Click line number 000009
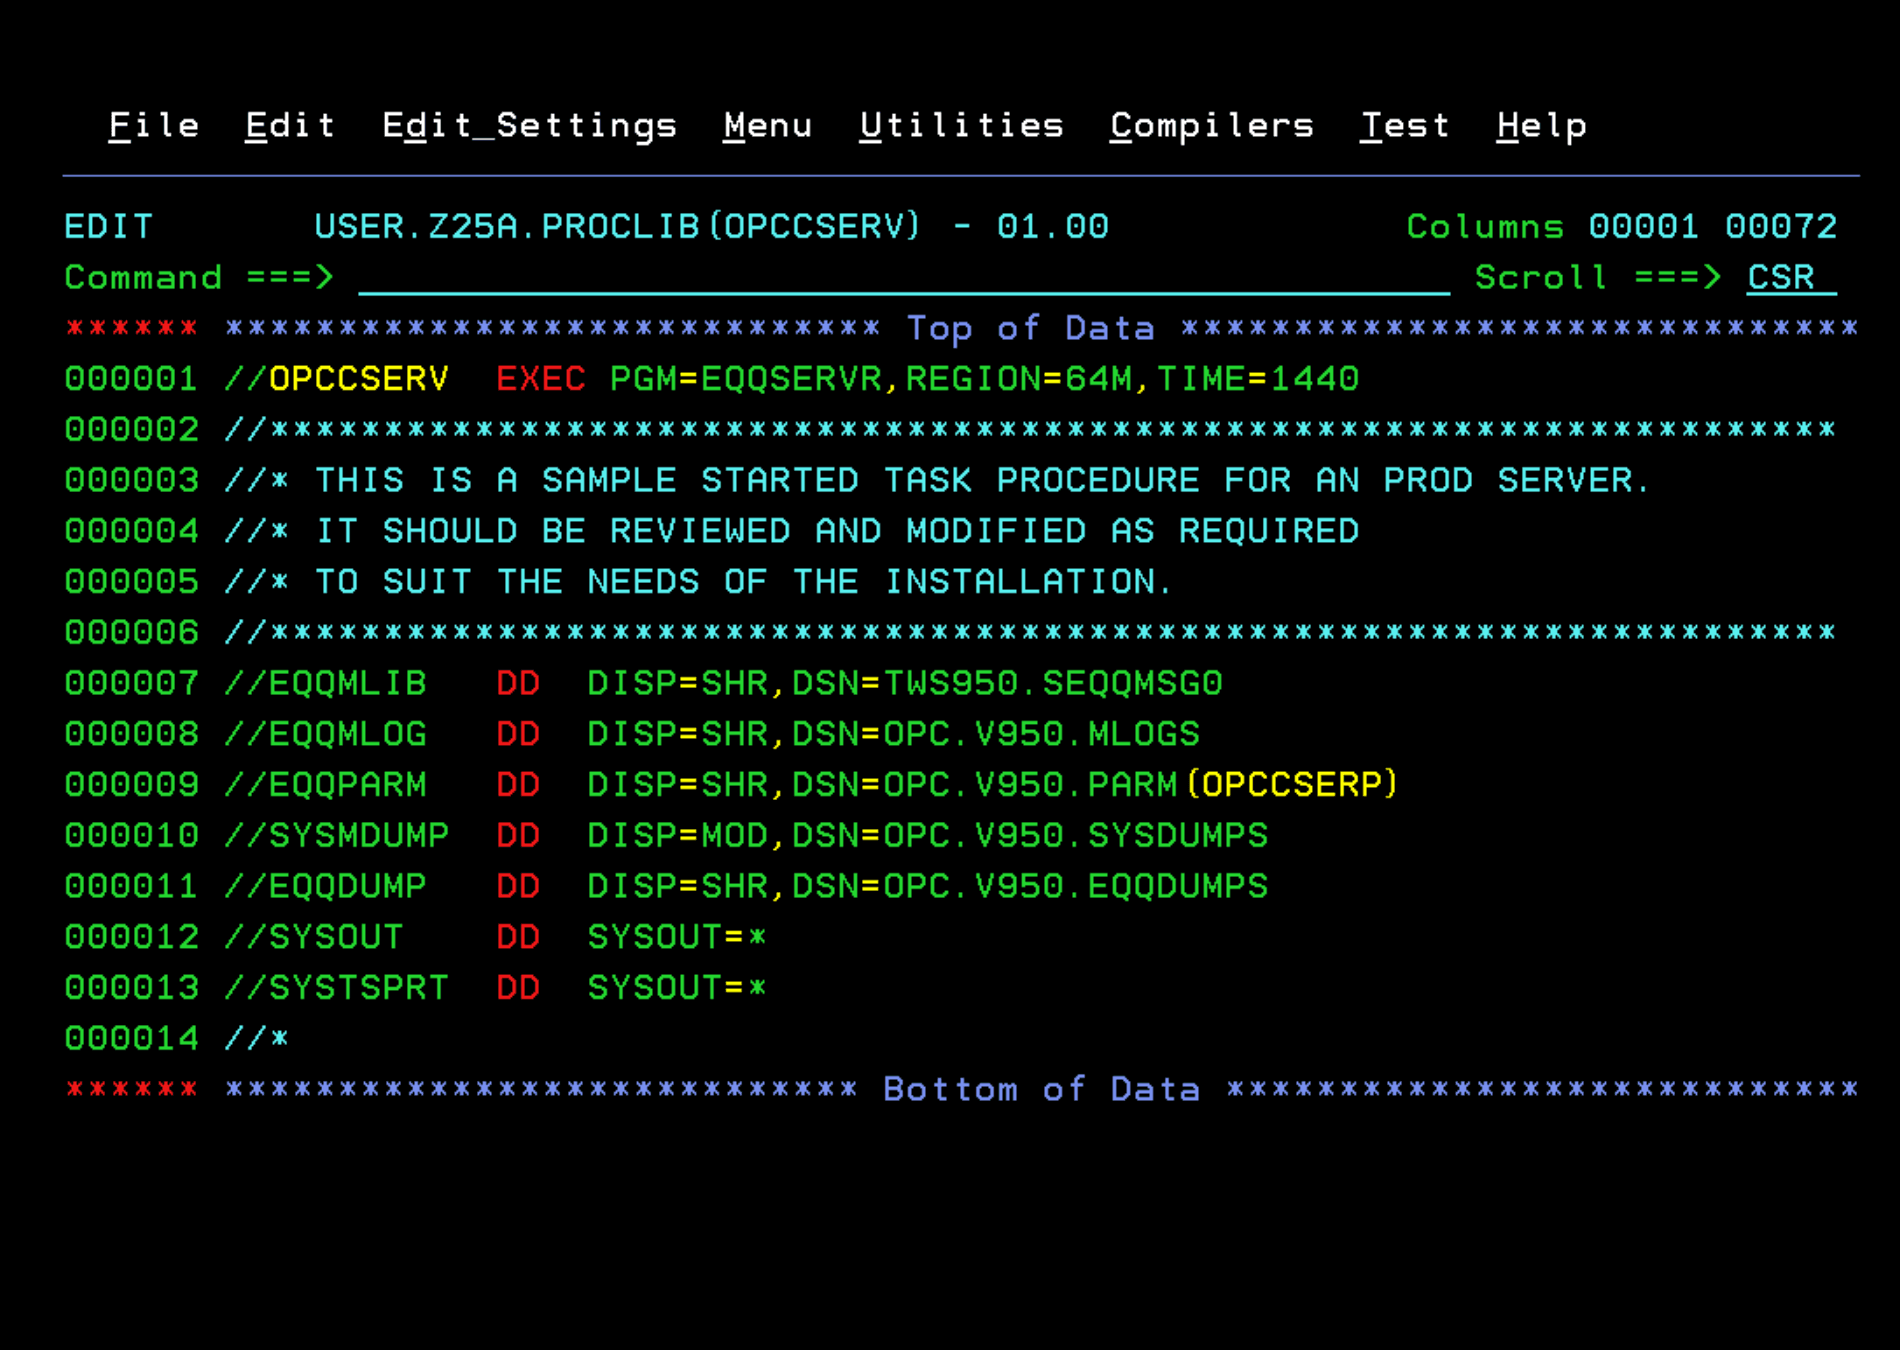The width and height of the screenshot is (1900, 1350). pos(131,785)
